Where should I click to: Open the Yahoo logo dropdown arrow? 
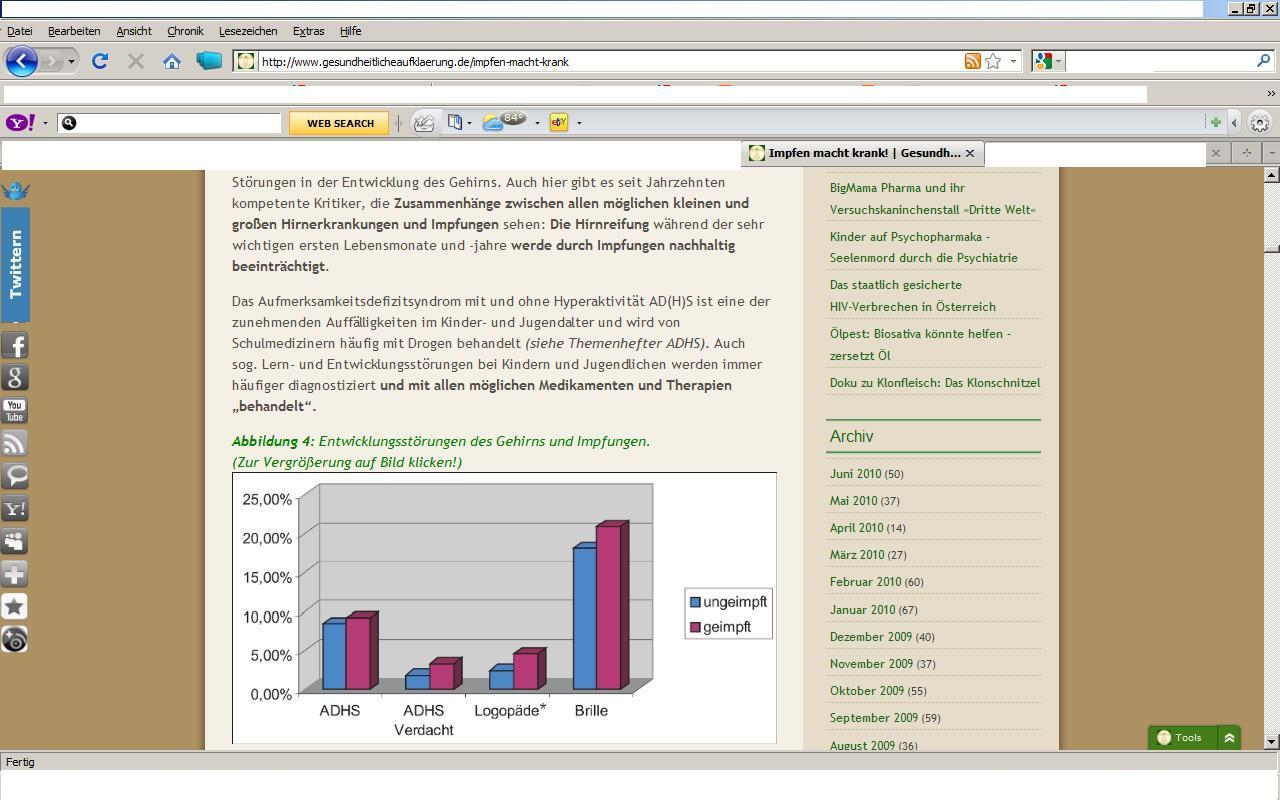pyautogui.click(x=45, y=124)
